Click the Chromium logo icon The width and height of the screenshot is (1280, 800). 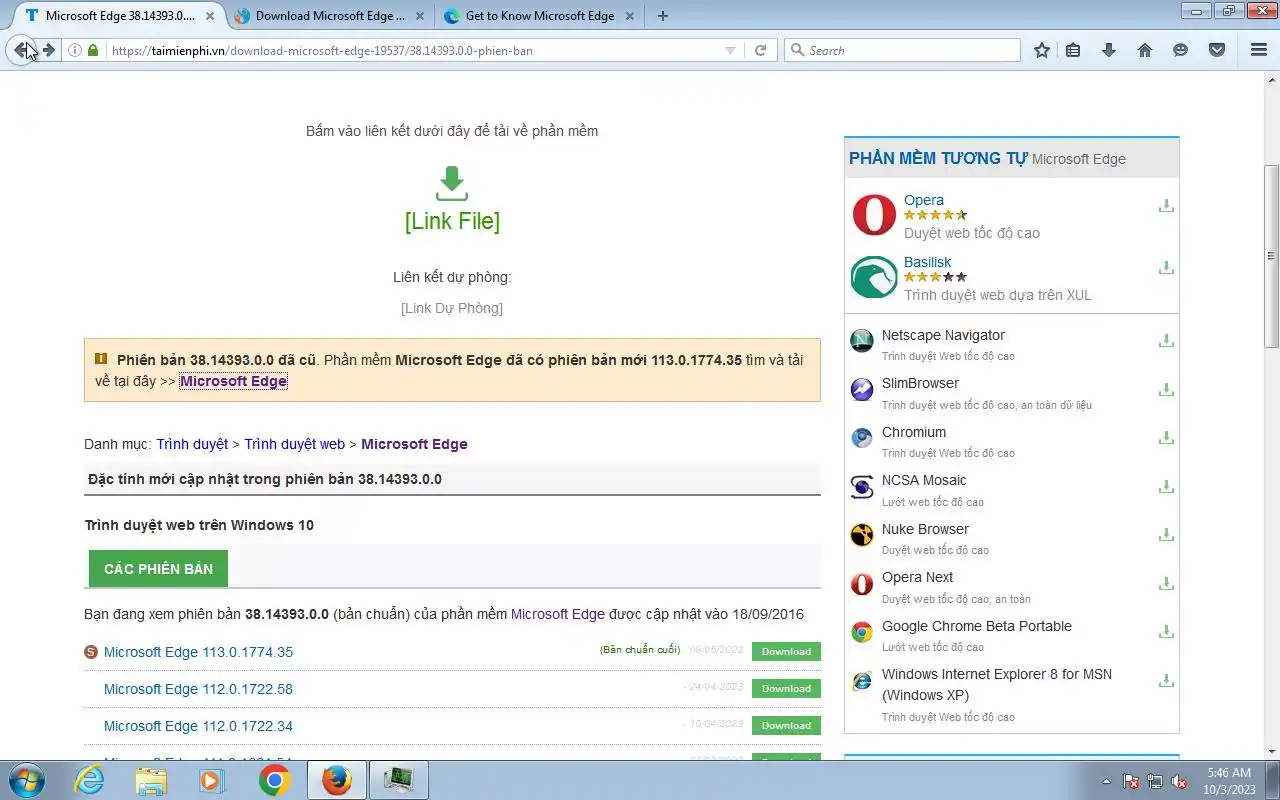pyautogui.click(x=862, y=438)
